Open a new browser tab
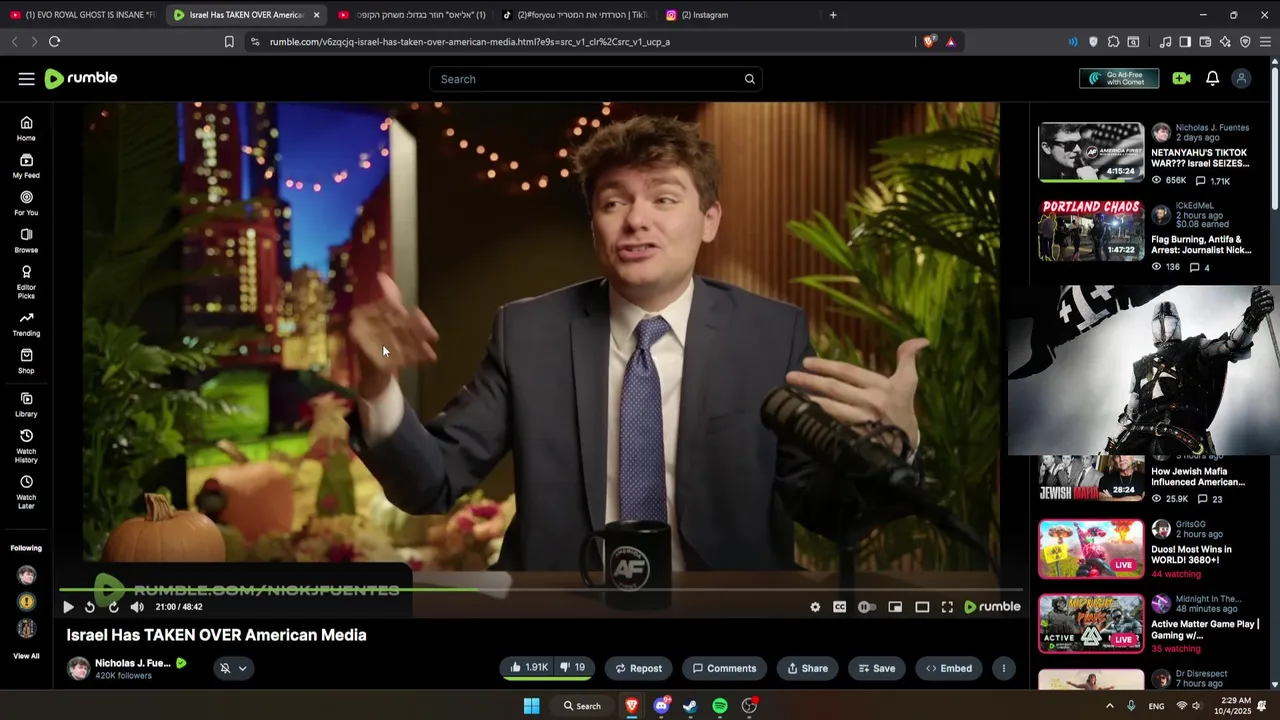Image resolution: width=1280 pixels, height=720 pixels. pyautogui.click(x=833, y=15)
